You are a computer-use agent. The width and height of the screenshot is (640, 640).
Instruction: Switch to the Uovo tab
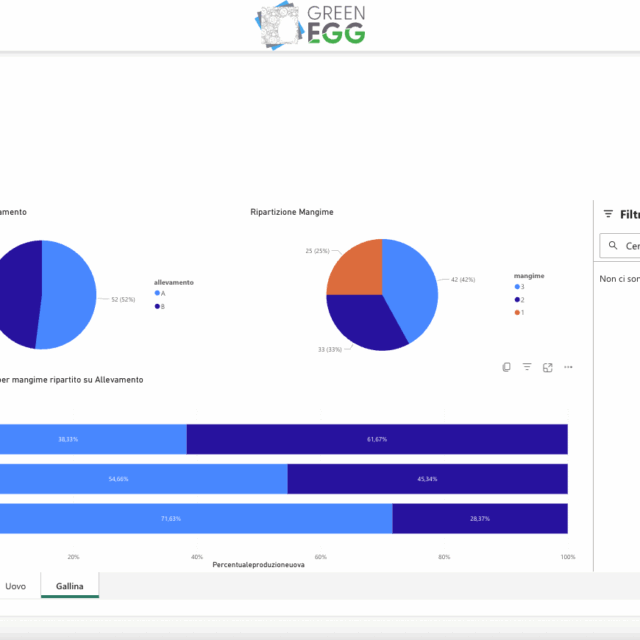(16, 586)
